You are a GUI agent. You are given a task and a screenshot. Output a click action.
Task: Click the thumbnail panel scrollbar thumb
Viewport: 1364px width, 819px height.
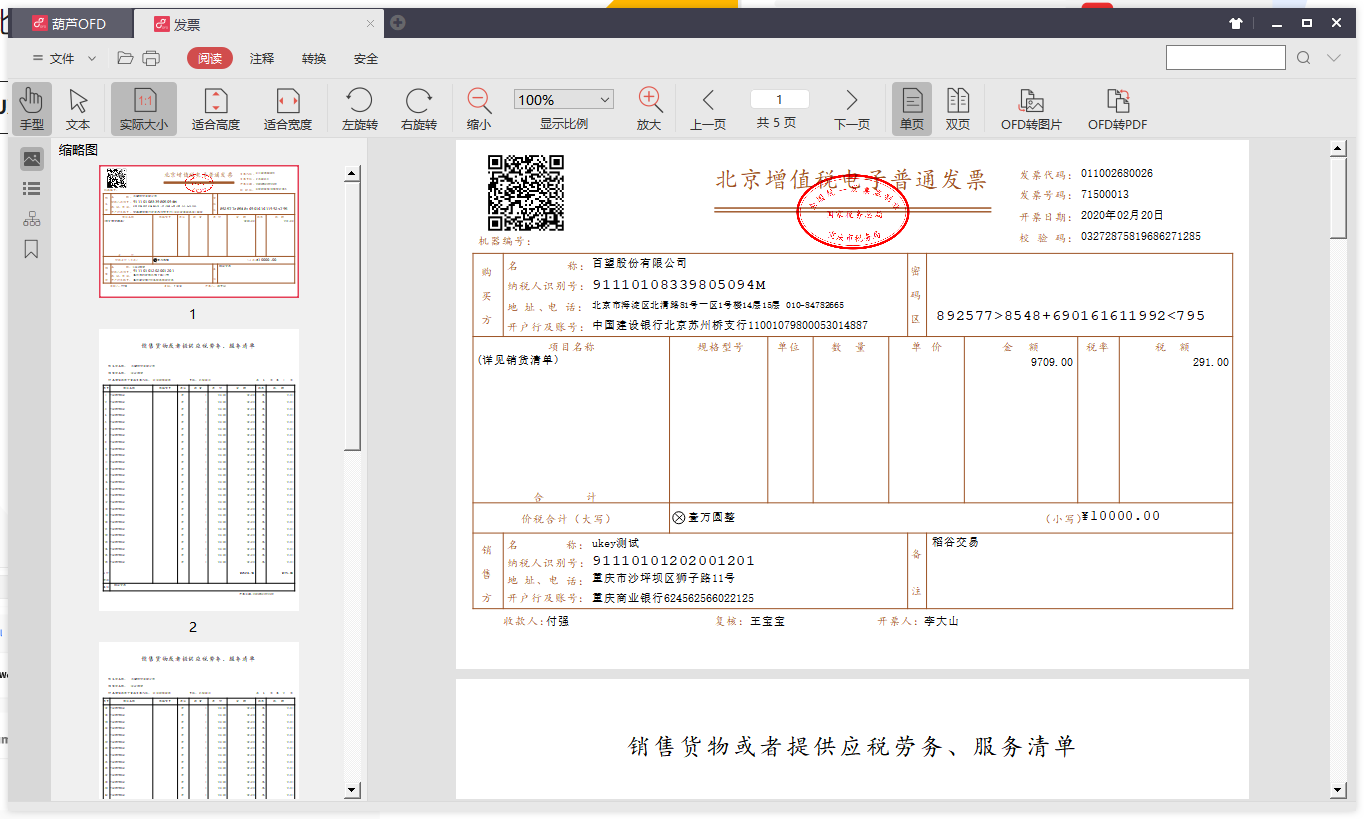pyautogui.click(x=351, y=316)
